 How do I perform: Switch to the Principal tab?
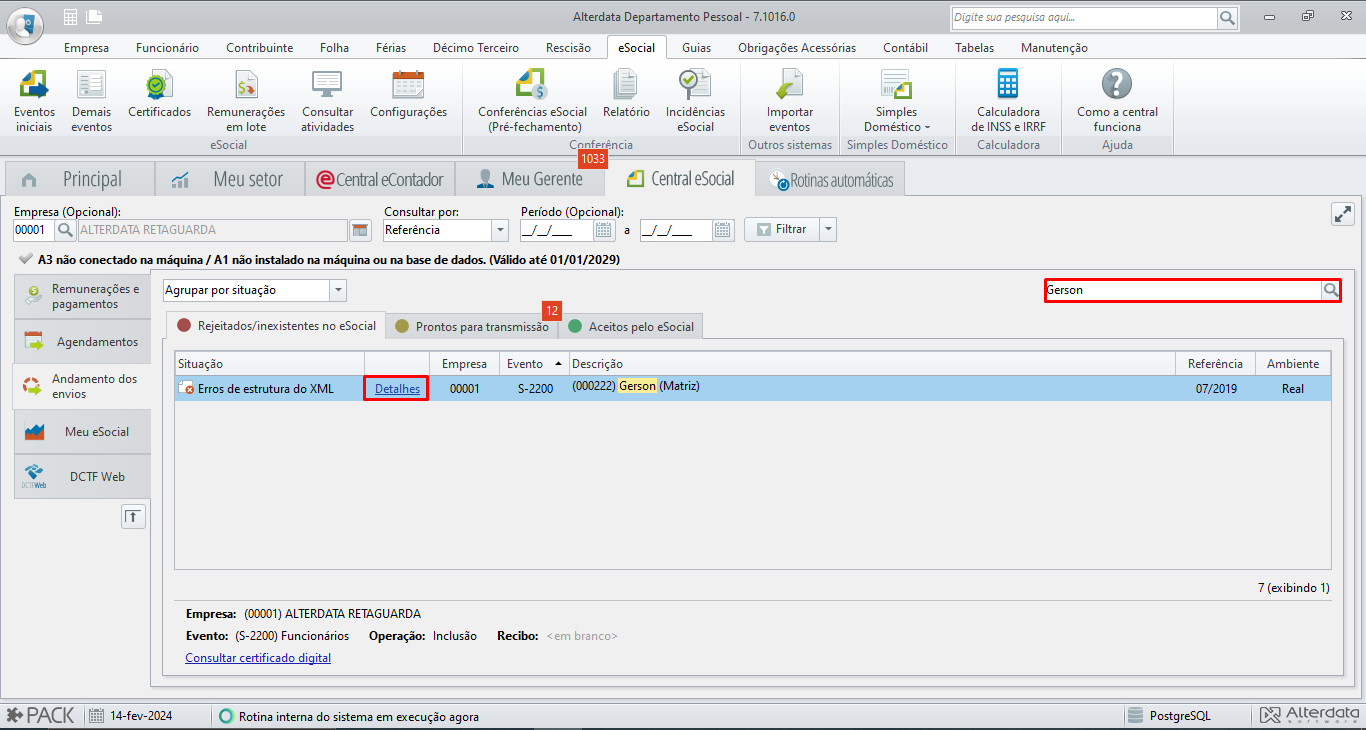pyautogui.click(x=80, y=179)
